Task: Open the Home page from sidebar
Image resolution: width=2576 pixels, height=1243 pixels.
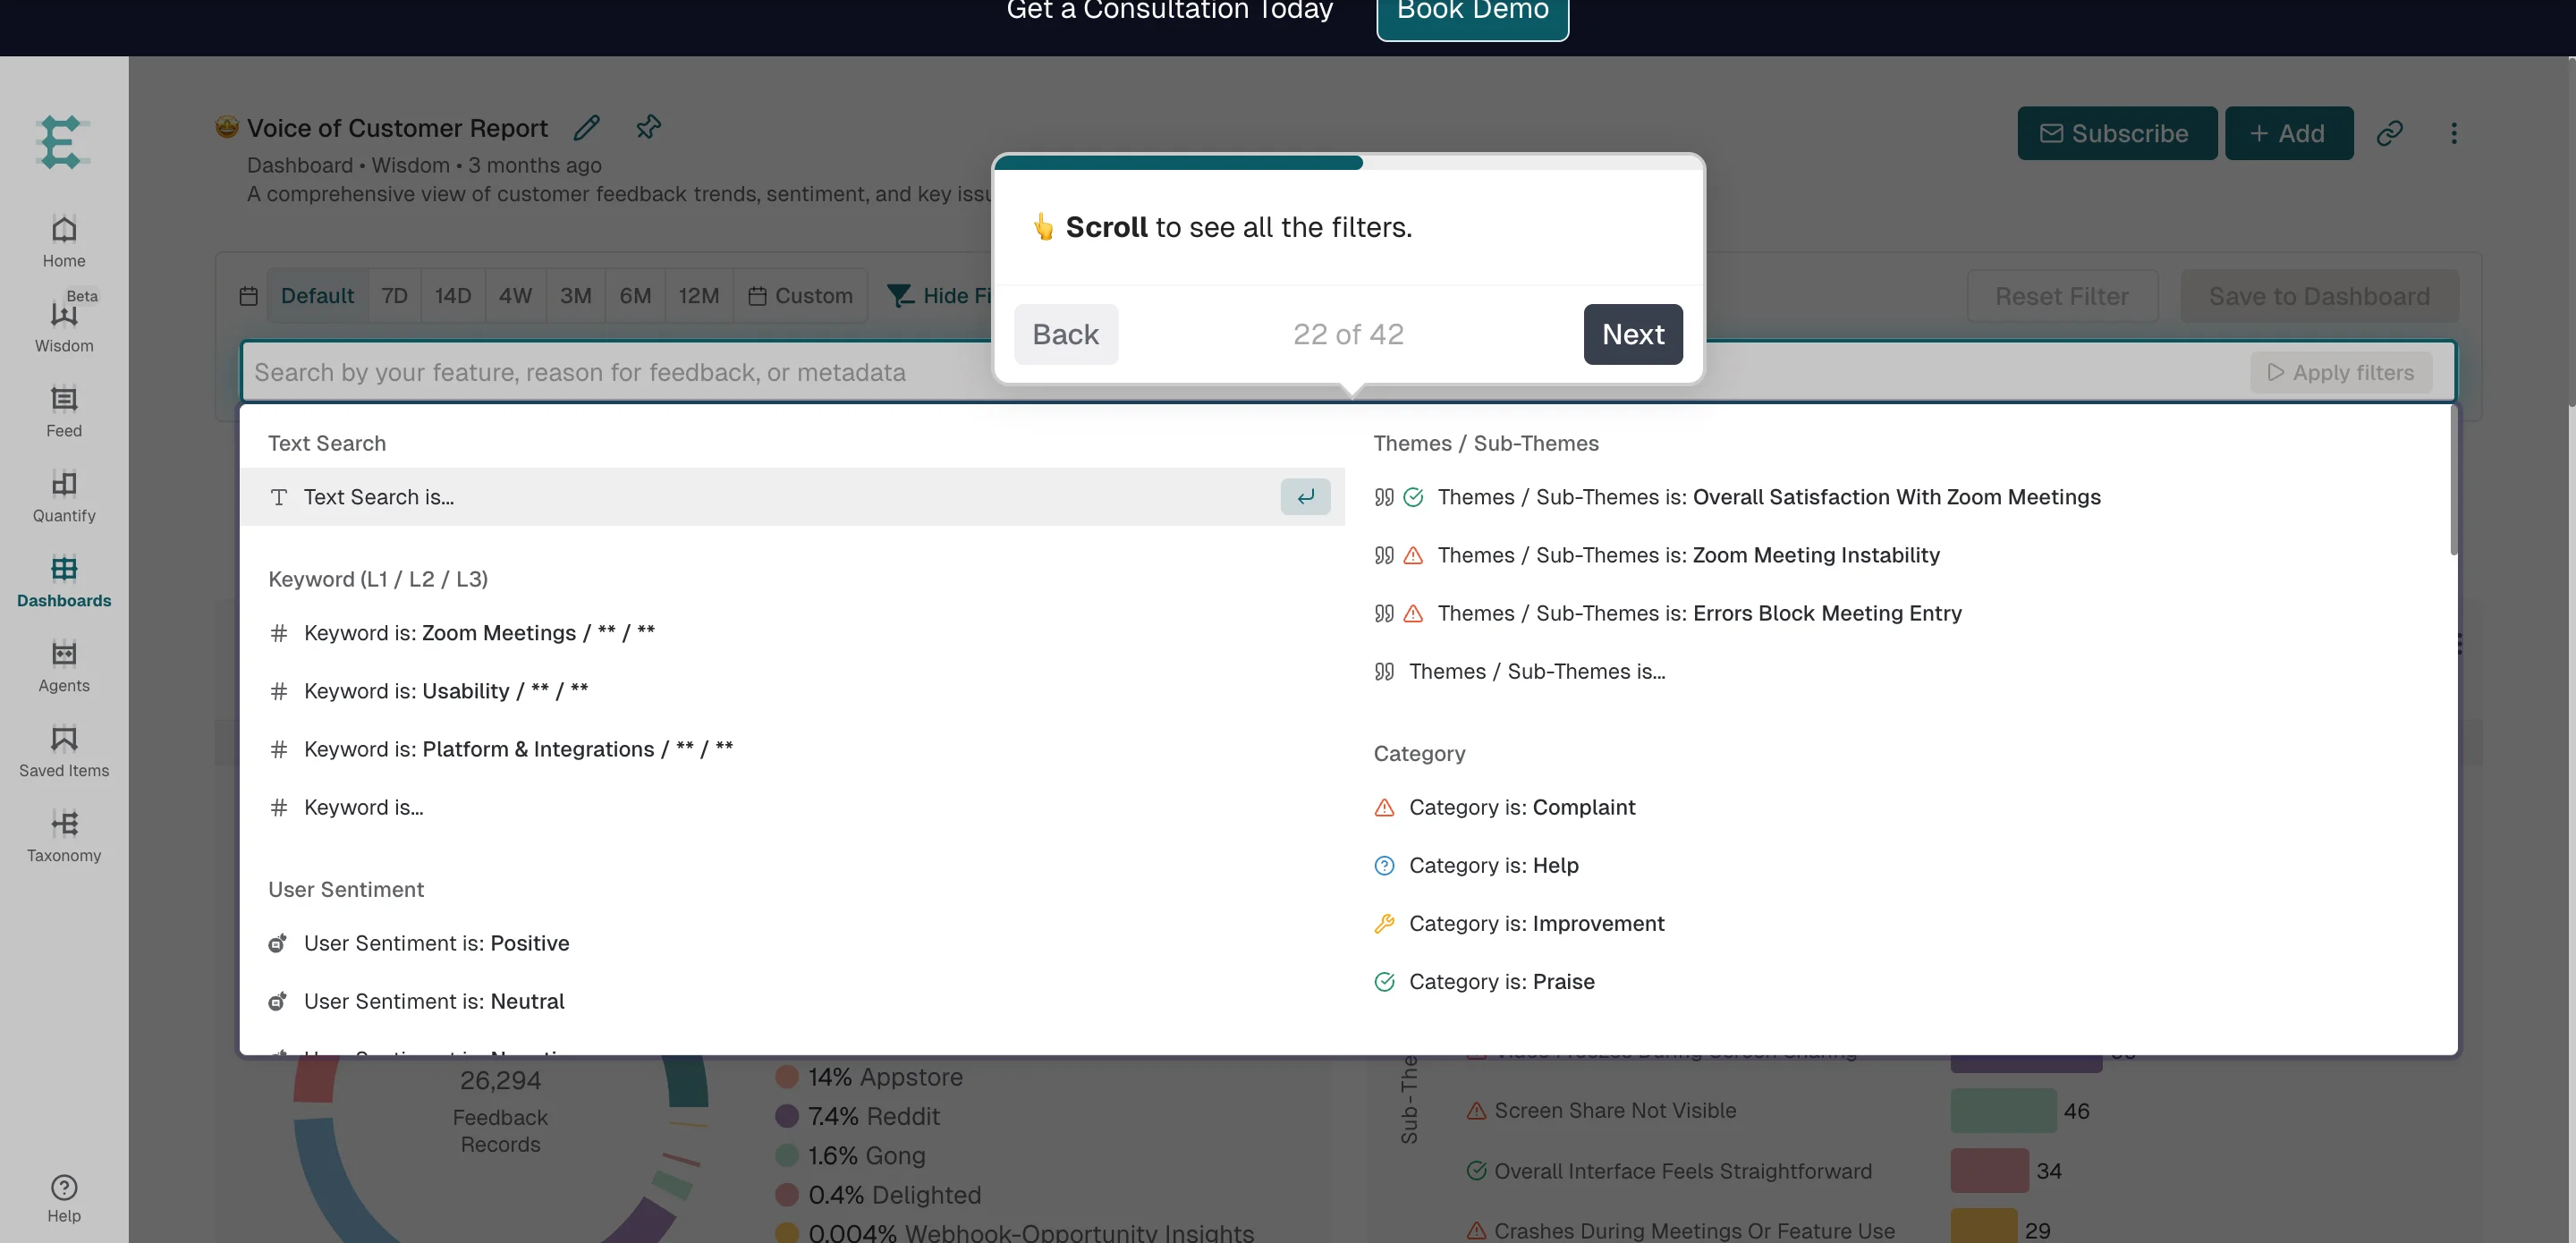Action: pos(63,238)
